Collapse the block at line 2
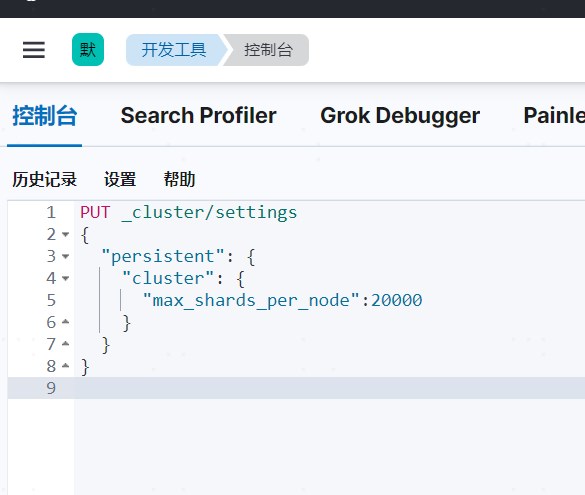The height and width of the screenshot is (495, 585). [x=66, y=235]
